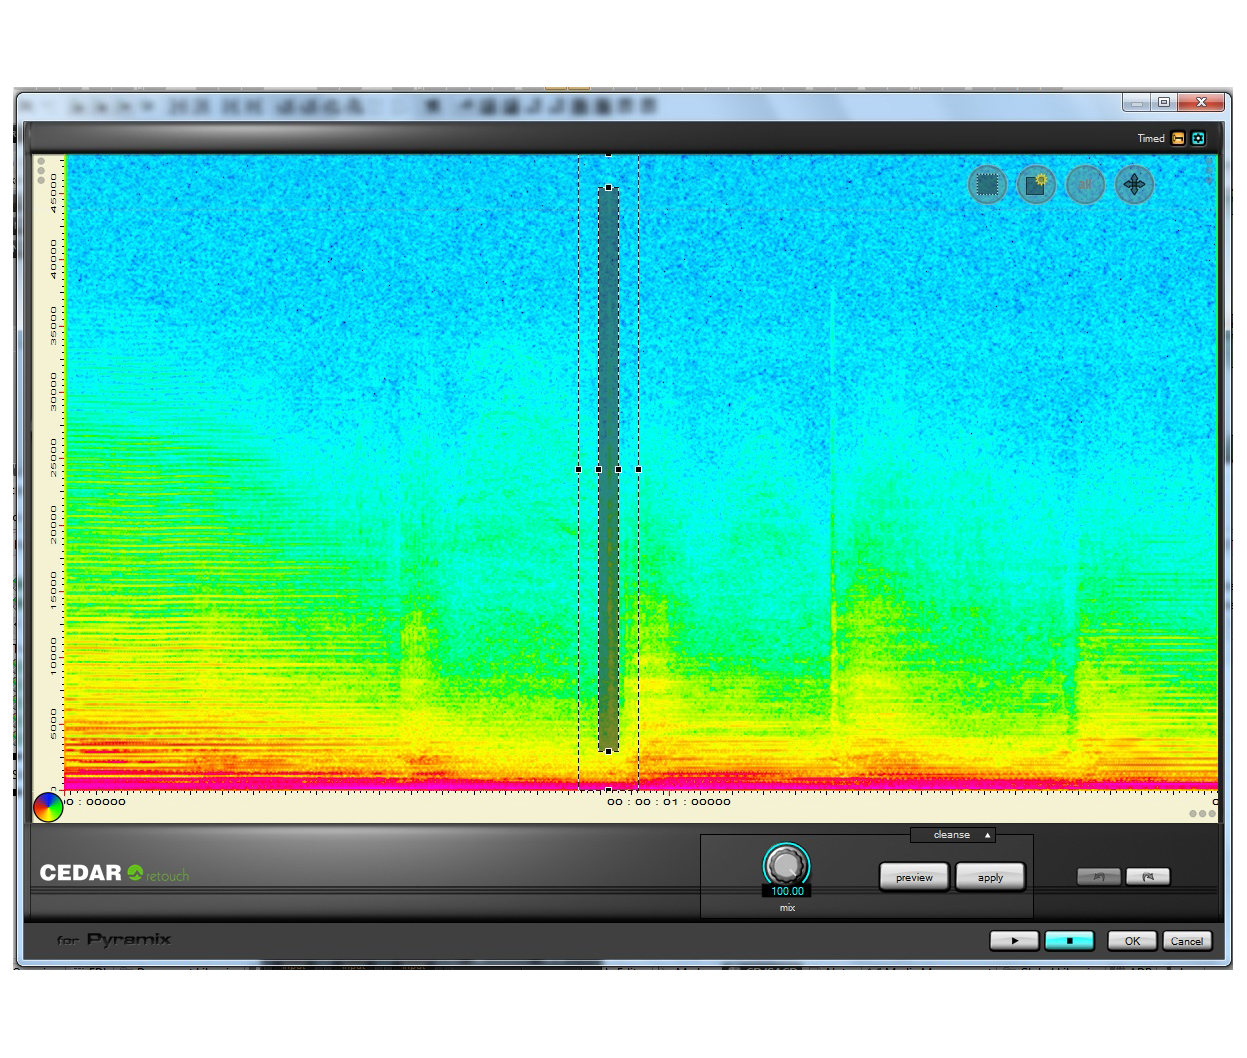Click the apply button
Screen dimensions: 1247x1058
point(990,877)
